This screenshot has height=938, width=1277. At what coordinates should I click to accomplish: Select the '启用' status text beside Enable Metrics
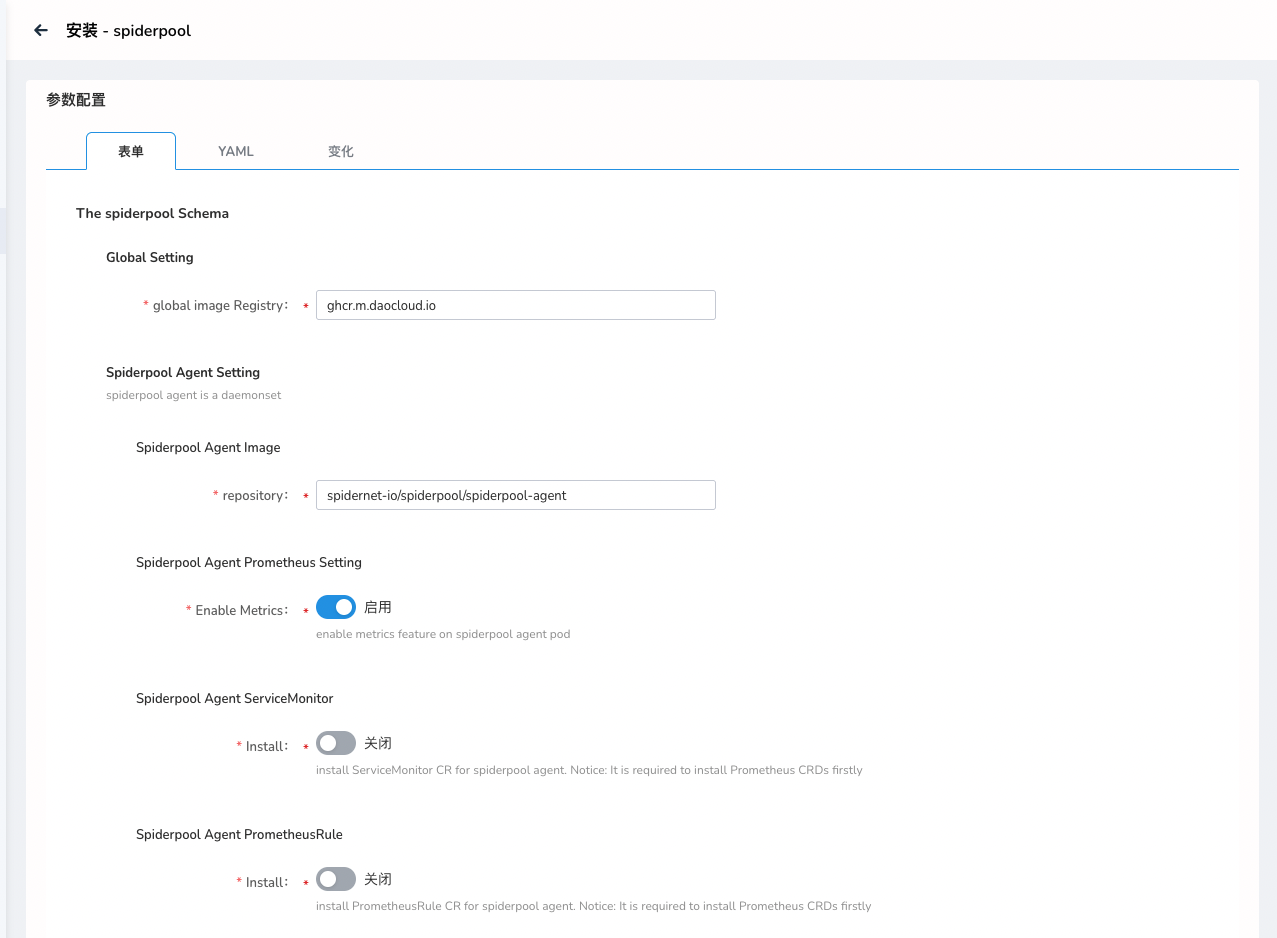coord(378,607)
